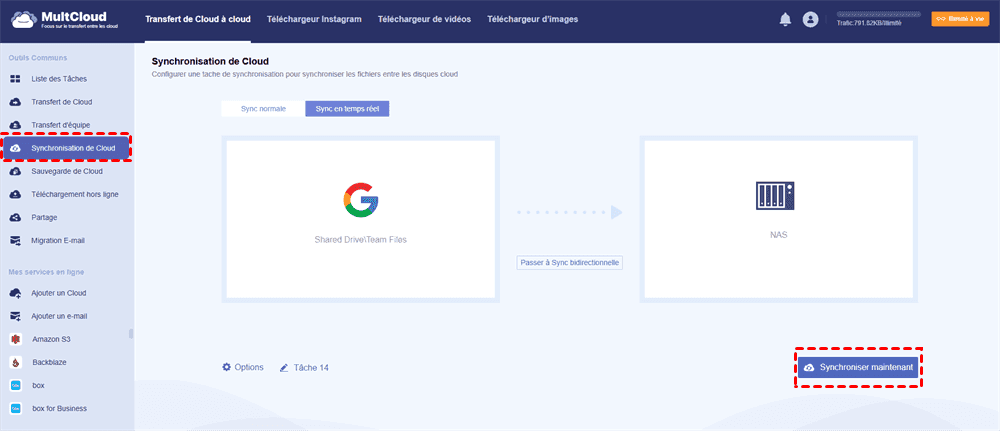
Task: Select the Sync en temps réel mode
Action: [x=348, y=109]
